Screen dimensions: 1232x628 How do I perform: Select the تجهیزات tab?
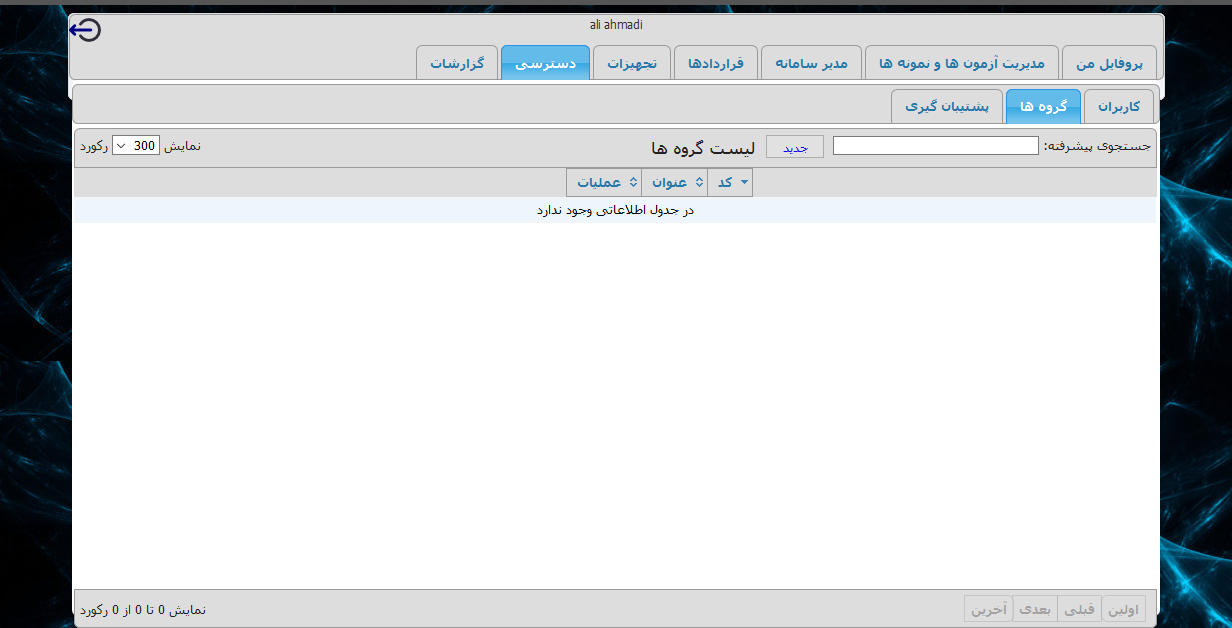632,63
